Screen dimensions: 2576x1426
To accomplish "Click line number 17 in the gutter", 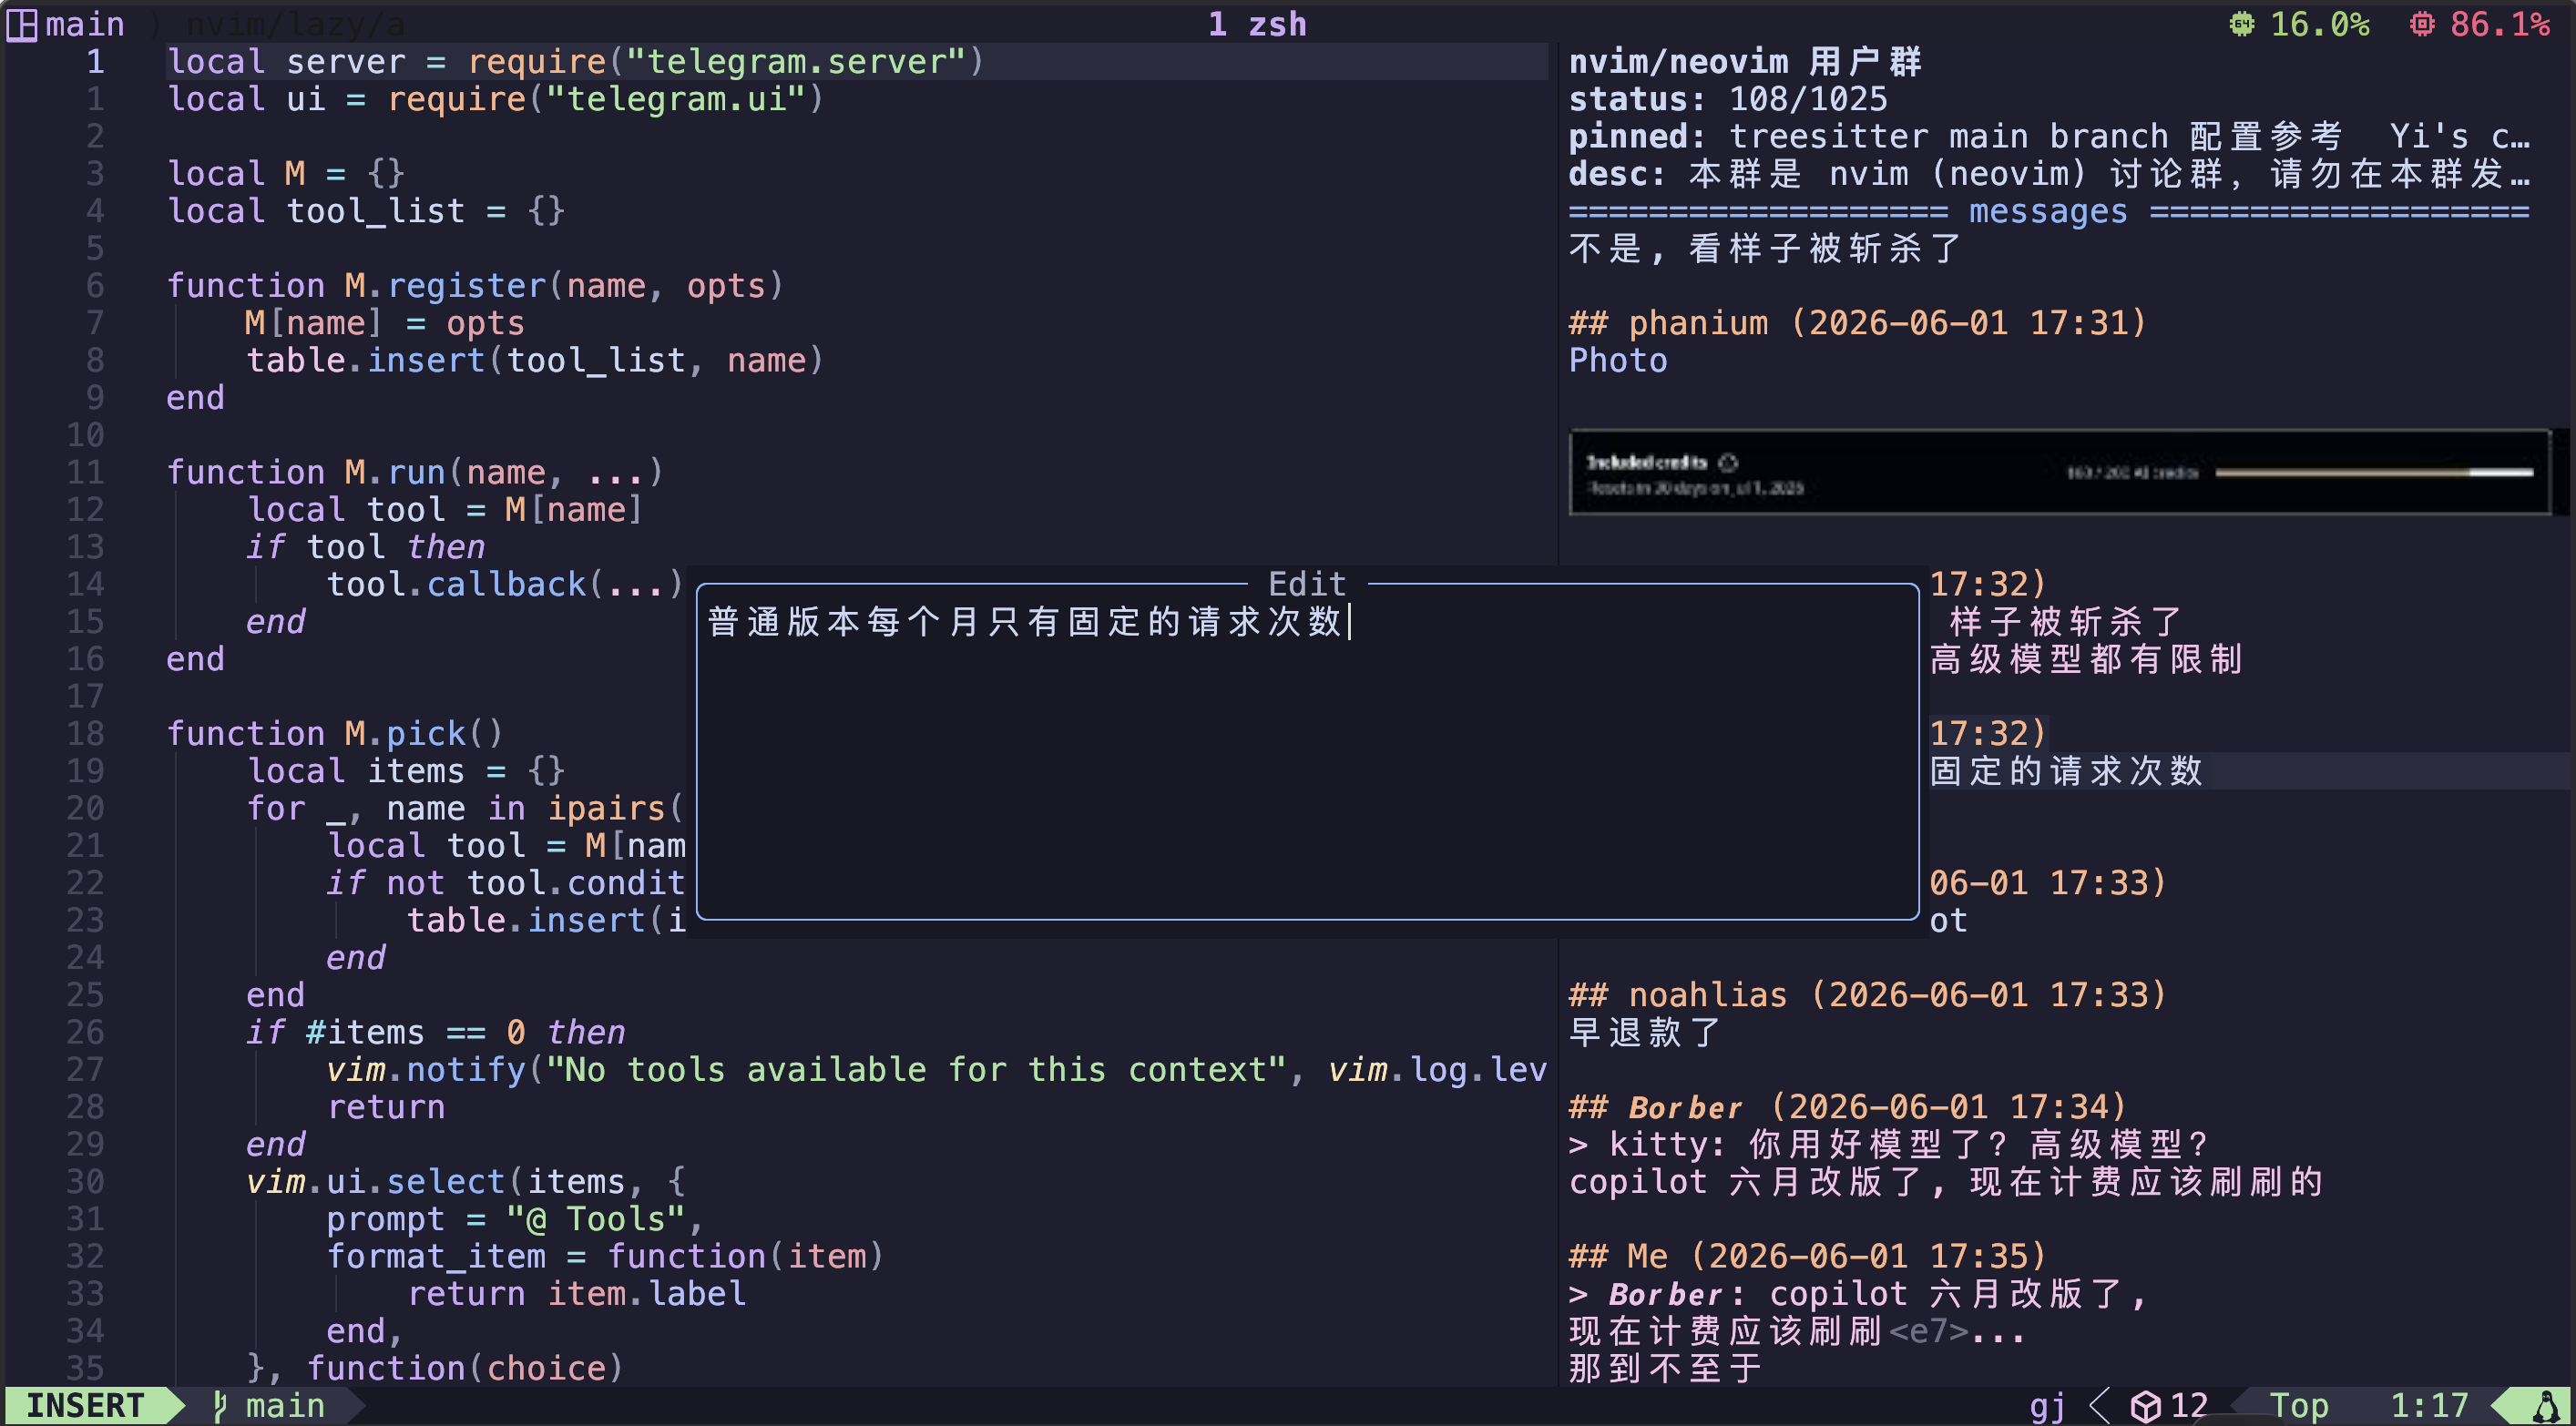I will tap(85, 696).
